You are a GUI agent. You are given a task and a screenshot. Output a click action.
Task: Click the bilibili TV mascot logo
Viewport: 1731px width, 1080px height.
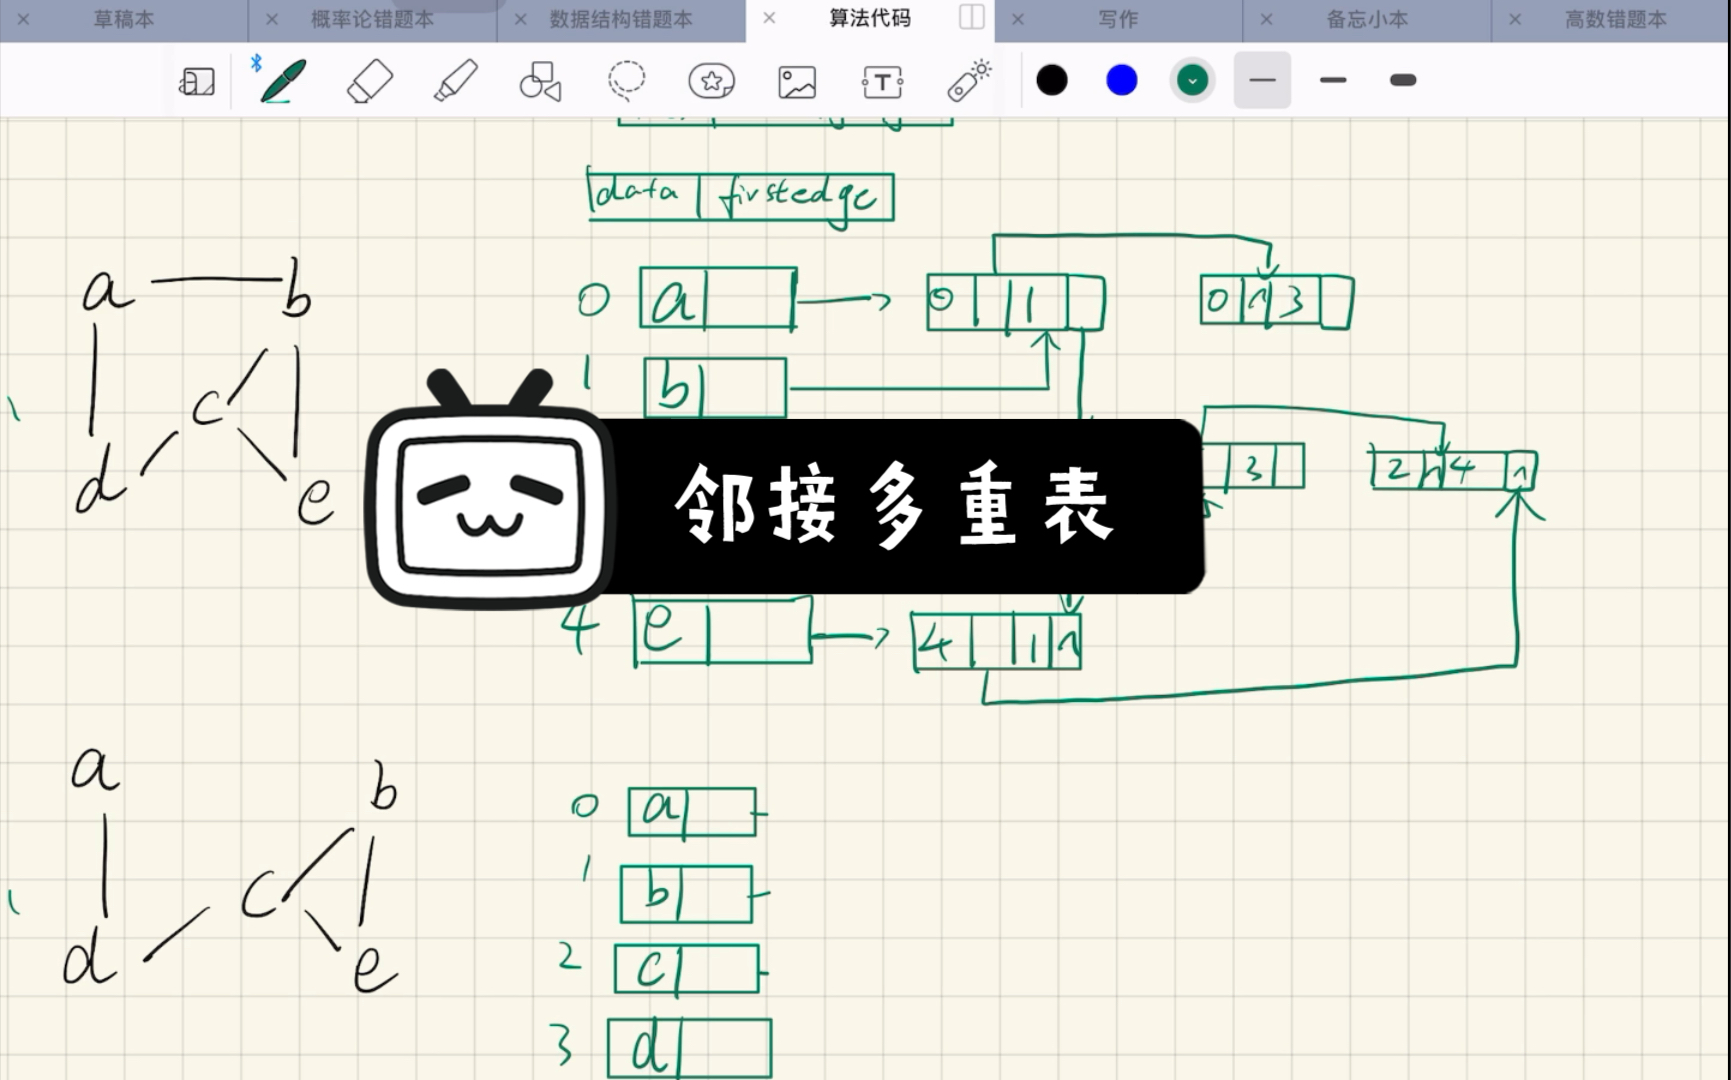click(490, 490)
